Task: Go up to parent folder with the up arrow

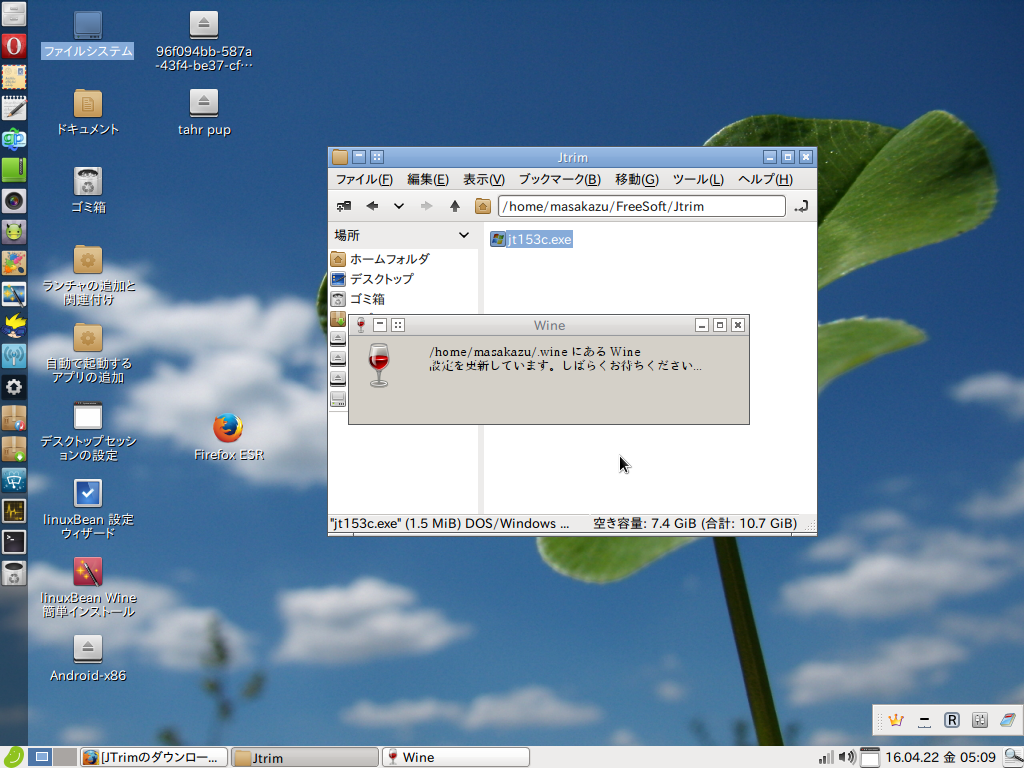Action: (x=455, y=206)
